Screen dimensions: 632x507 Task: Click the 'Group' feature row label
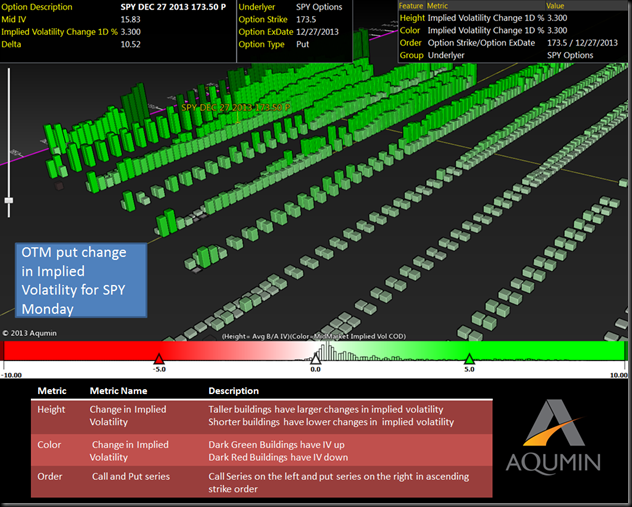[412, 55]
